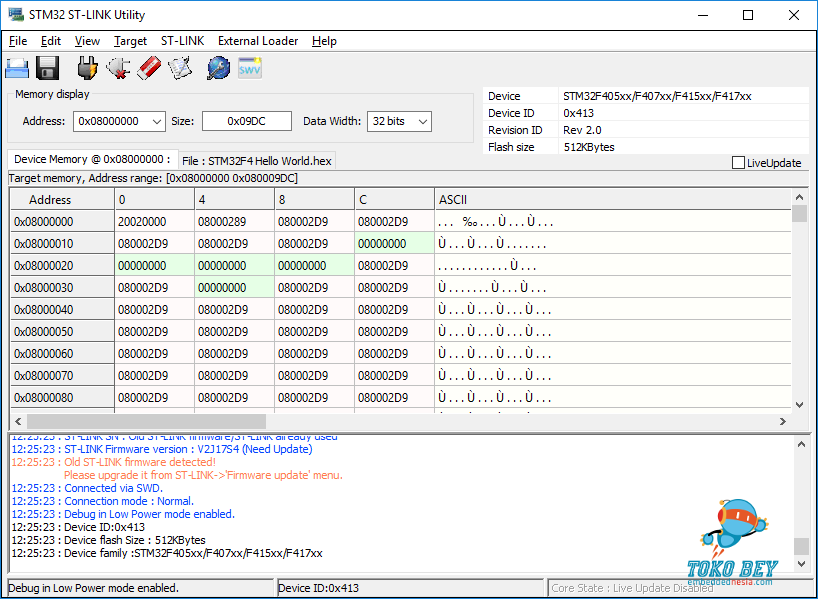Maximize the ST-LINK Utility window
The height and width of the screenshot is (600, 822).
point(748,15)
